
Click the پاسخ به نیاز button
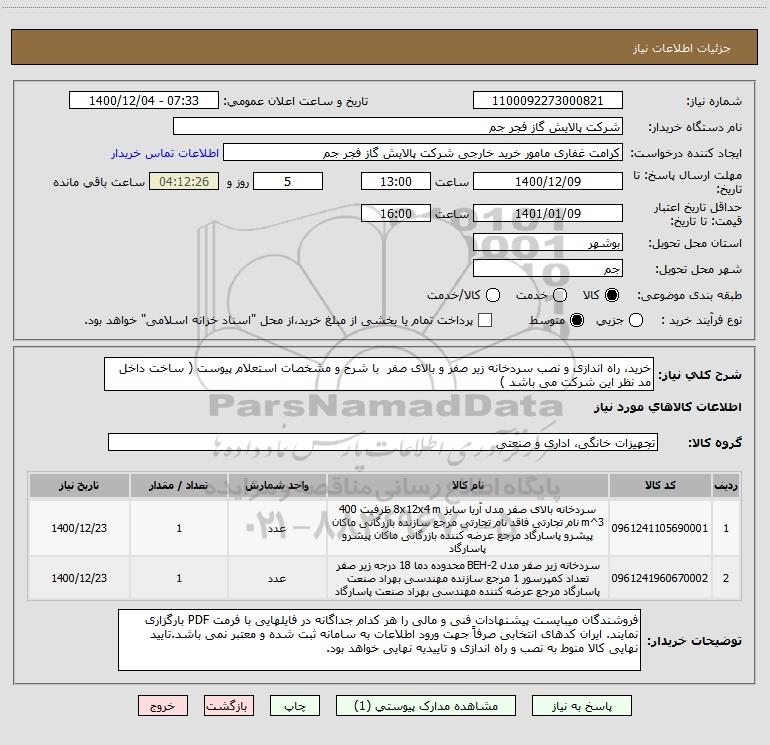click(582, 706)
